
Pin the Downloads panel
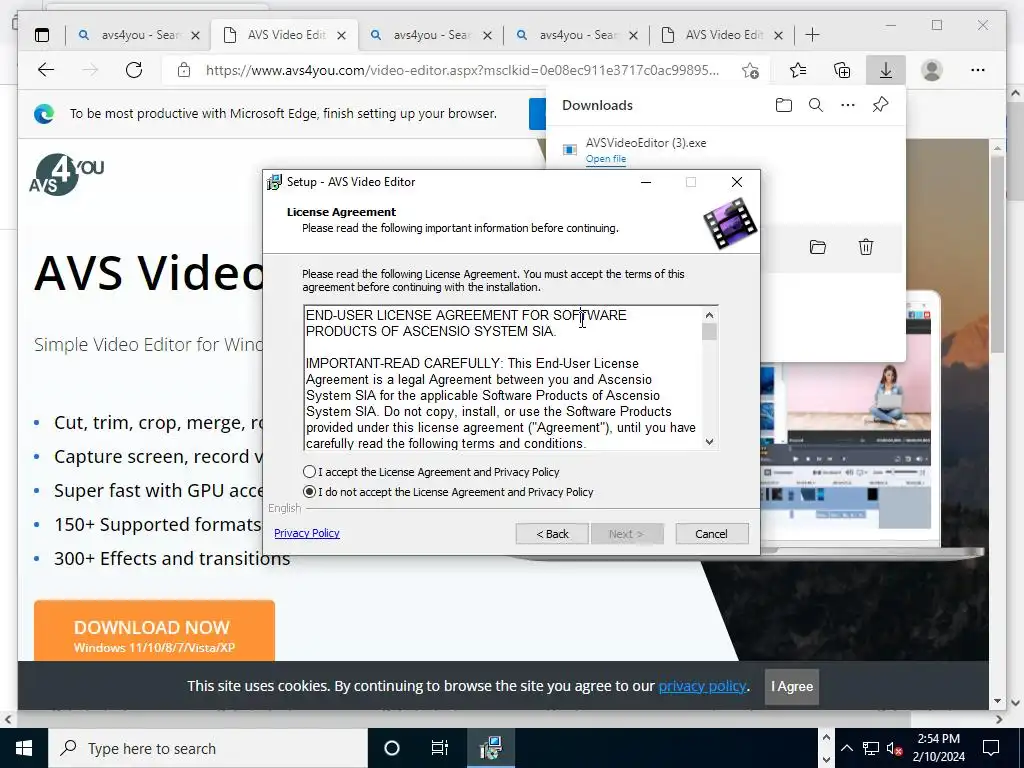pos(880,105)
